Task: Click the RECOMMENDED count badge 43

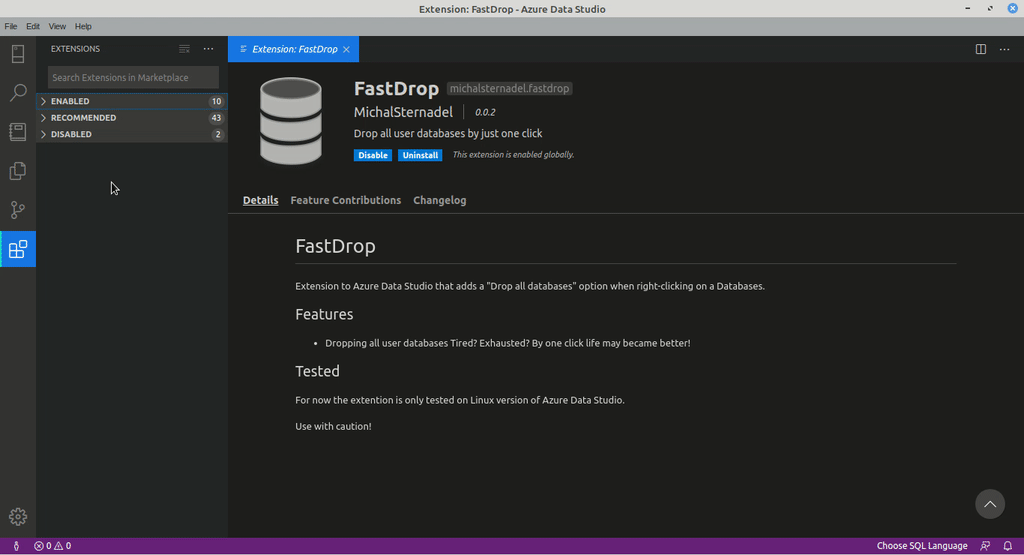Action: tap(216, 118)
